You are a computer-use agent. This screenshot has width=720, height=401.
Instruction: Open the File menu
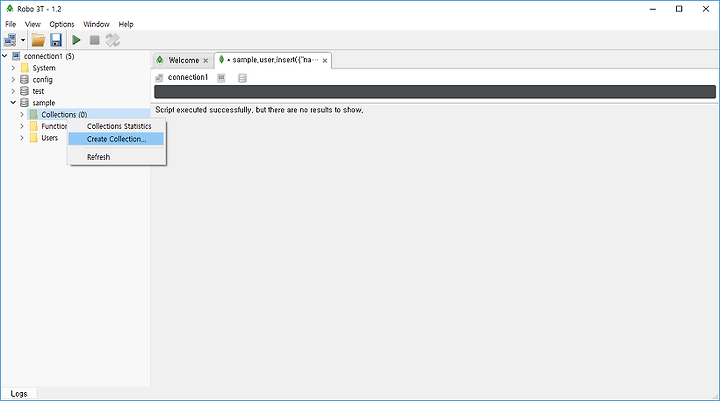[11, 24]
